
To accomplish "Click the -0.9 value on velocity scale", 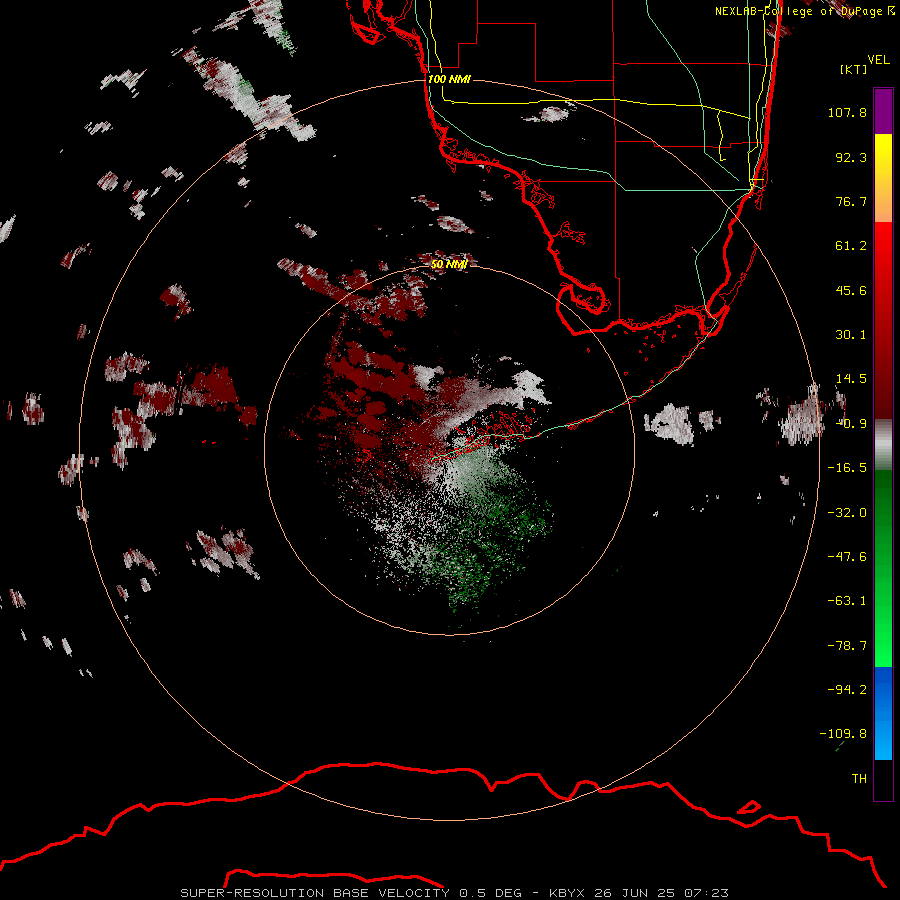I will [x=851, y=424].
